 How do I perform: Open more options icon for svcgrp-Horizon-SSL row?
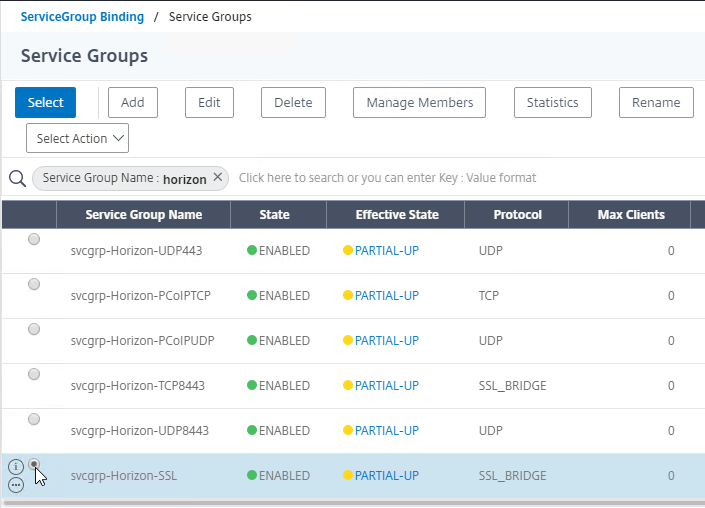[x=16, y=485]
